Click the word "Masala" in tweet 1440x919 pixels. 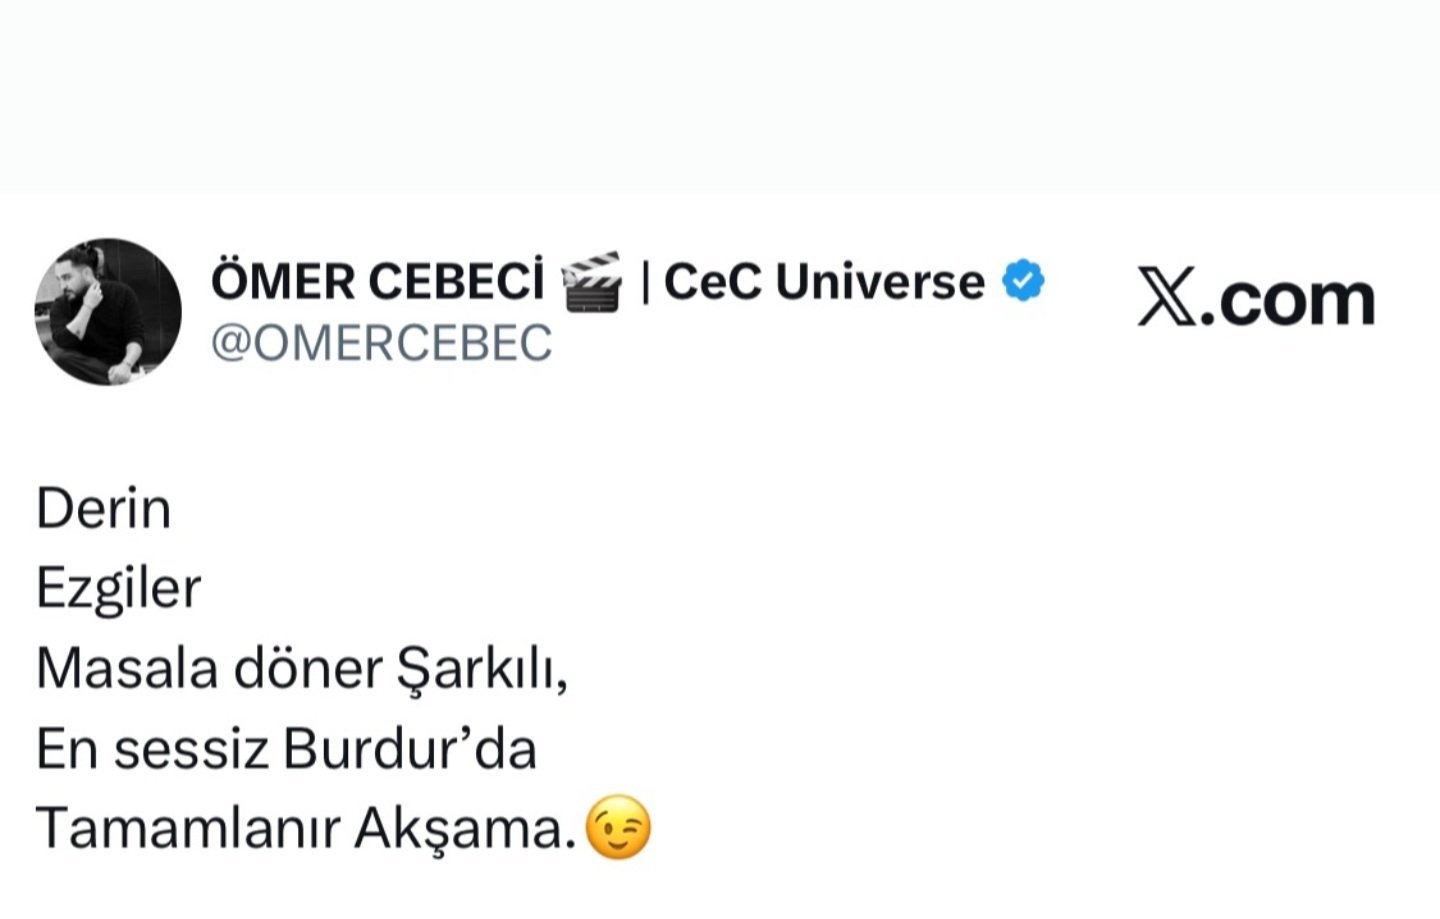tap(127, 668)
